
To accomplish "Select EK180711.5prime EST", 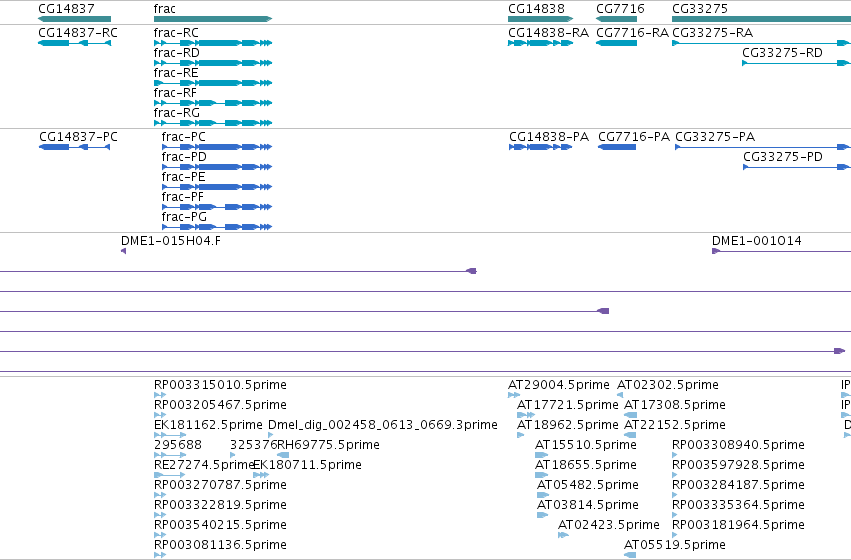I will (x=307, y=465).
